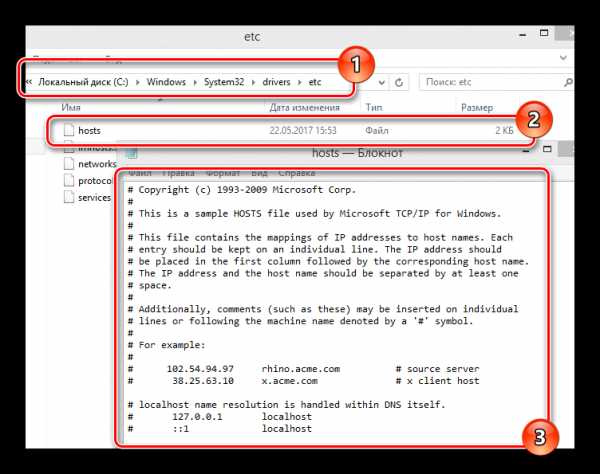Click '38.25.63.10' in the hosts text
This screenshot has width=600, height=474.
tap(203, 381)
